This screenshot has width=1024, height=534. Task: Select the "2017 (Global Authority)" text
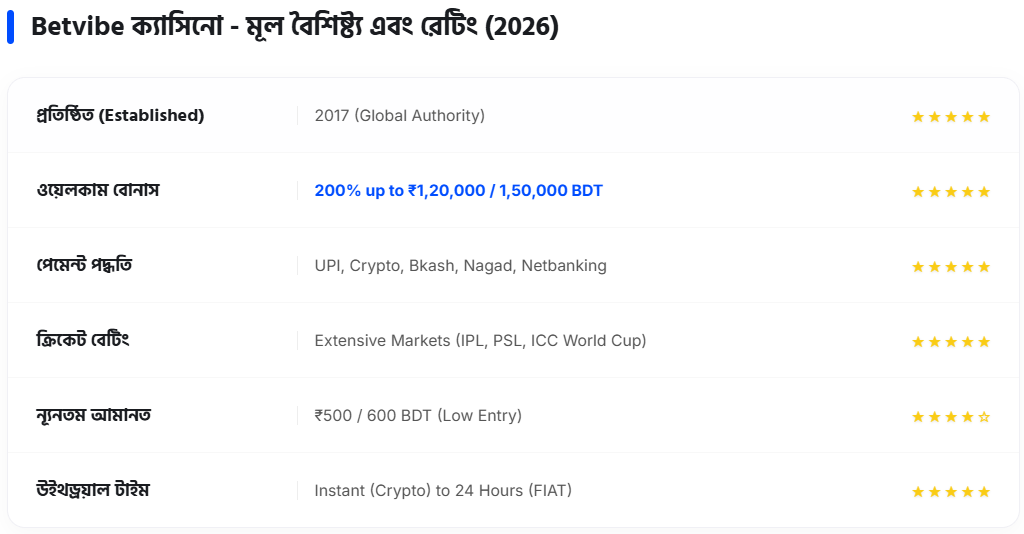coord(399,116)
